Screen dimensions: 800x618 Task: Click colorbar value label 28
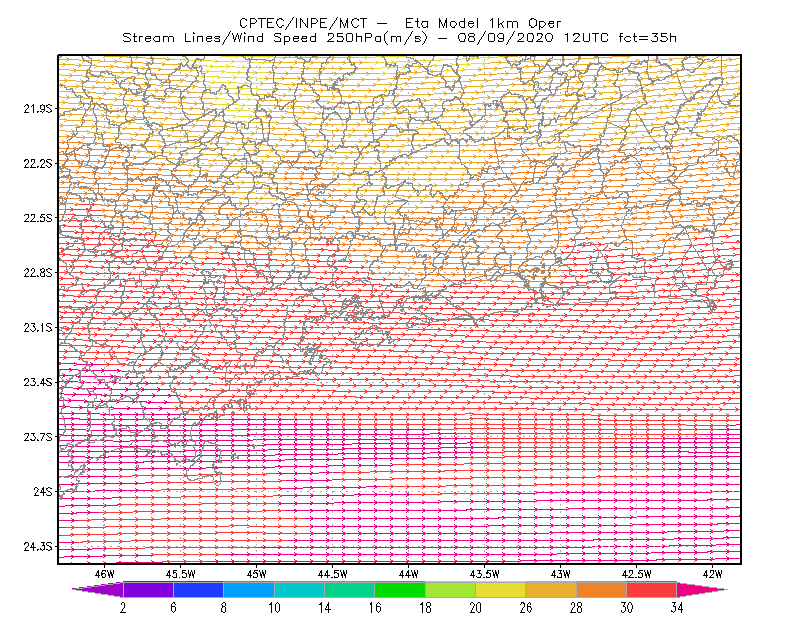click(577, 608)
